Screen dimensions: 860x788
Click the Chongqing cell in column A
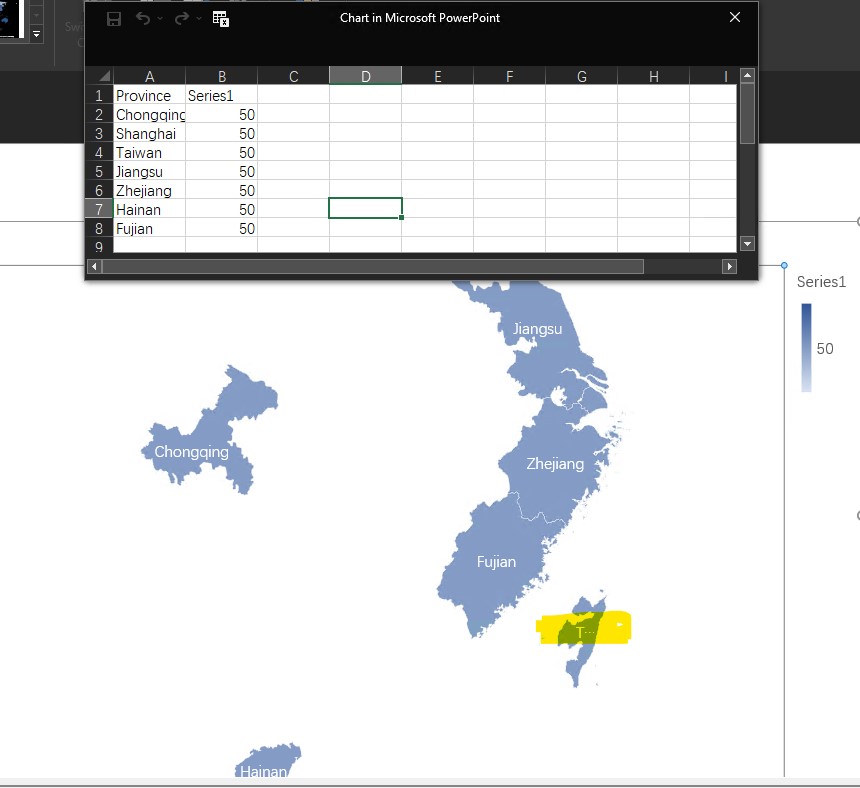tap(149, 115)
